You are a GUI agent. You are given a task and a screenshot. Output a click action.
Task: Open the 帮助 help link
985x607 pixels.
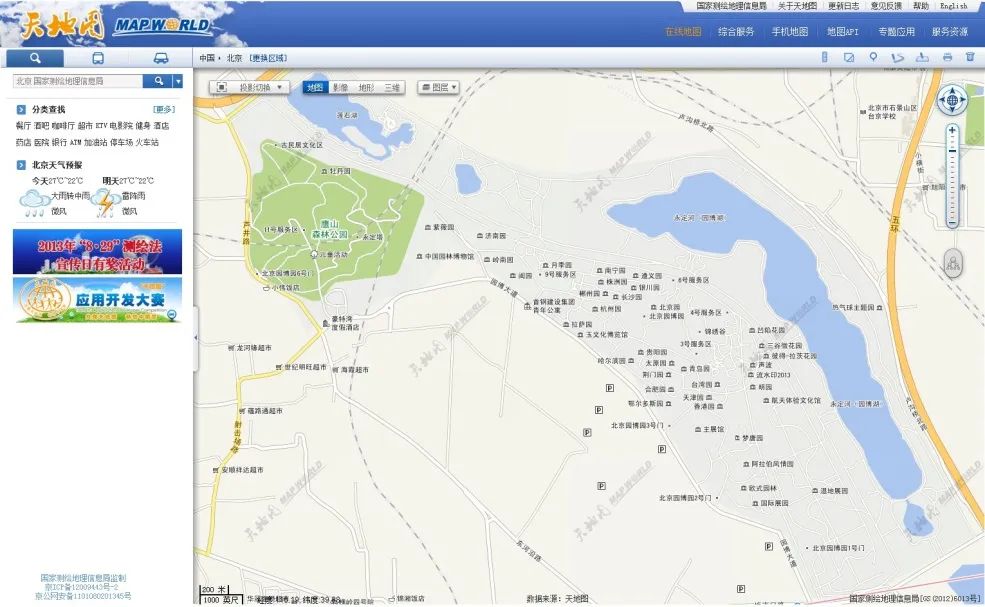921,6
